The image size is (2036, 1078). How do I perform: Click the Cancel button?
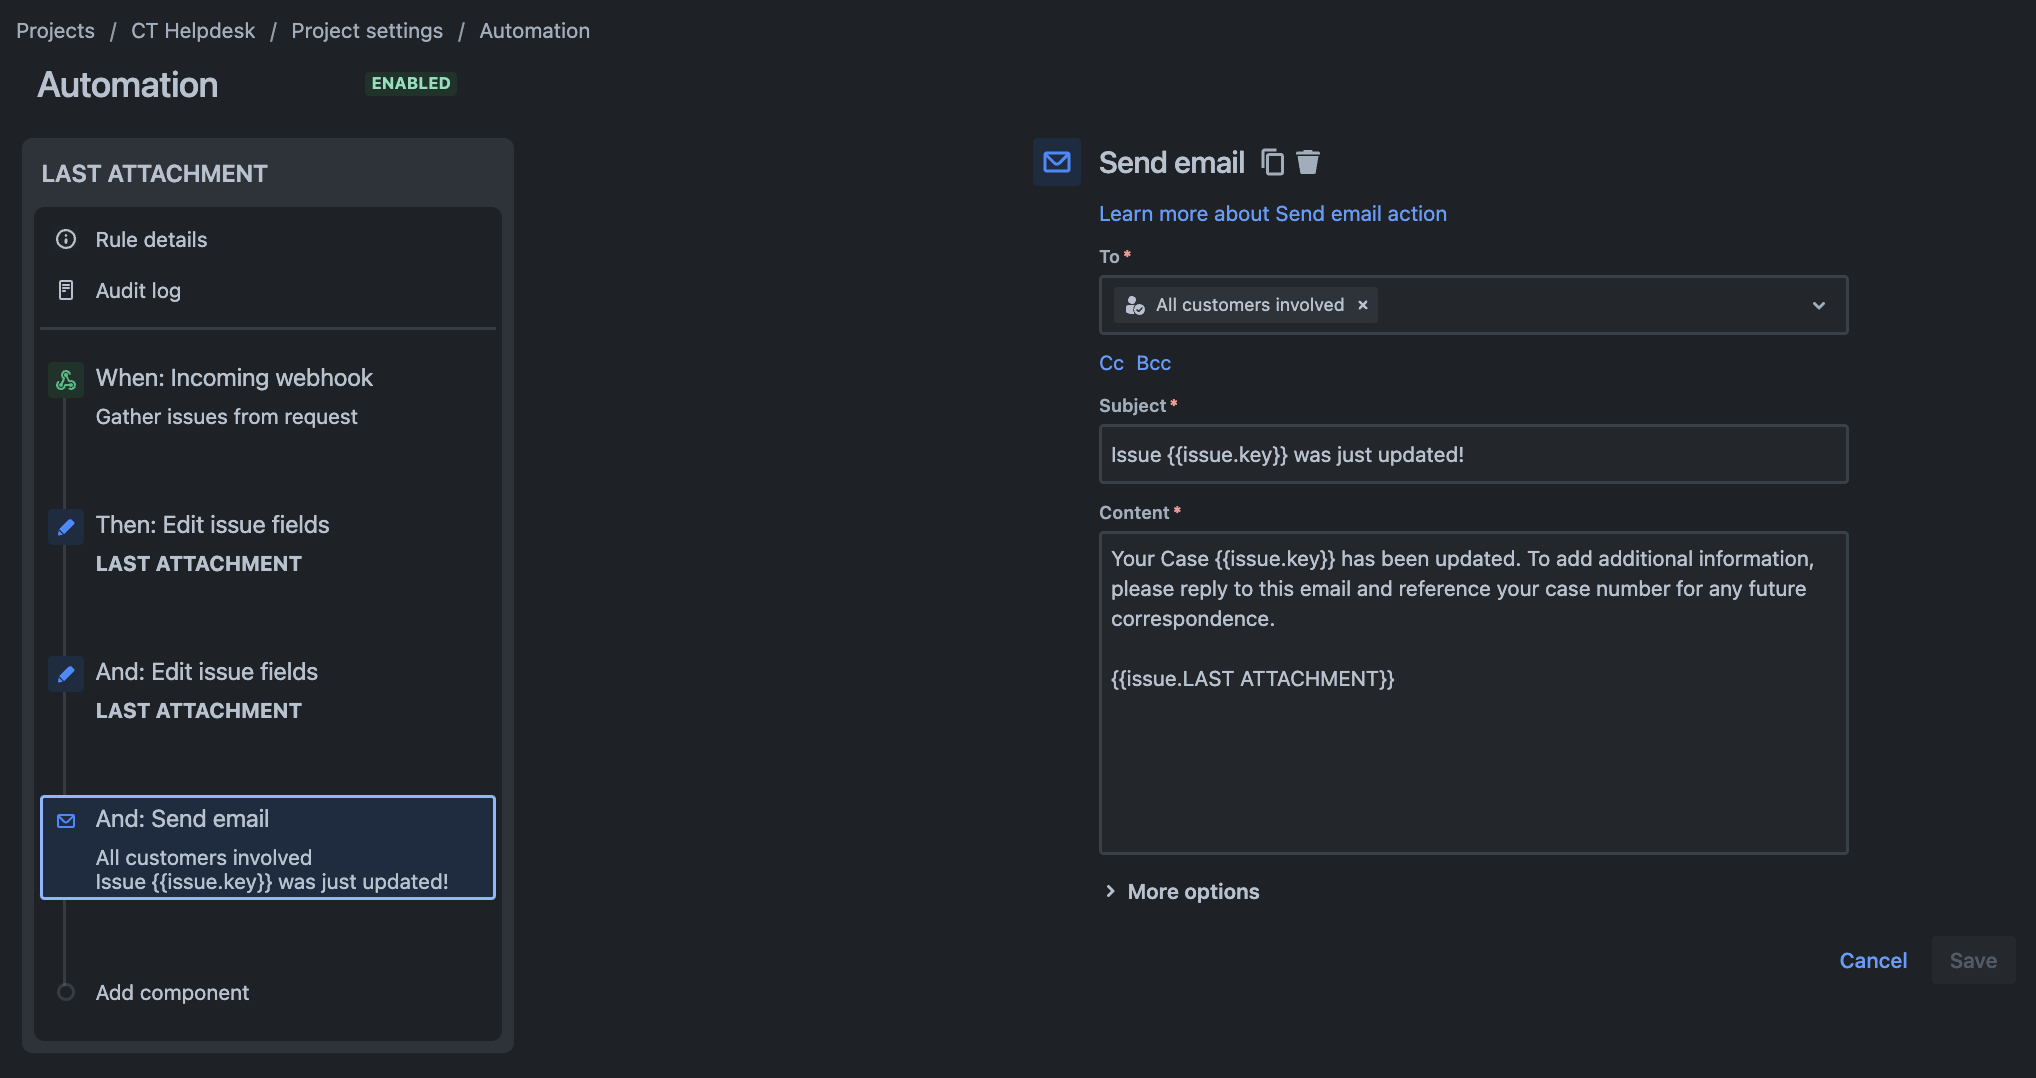coord(1873,960)
